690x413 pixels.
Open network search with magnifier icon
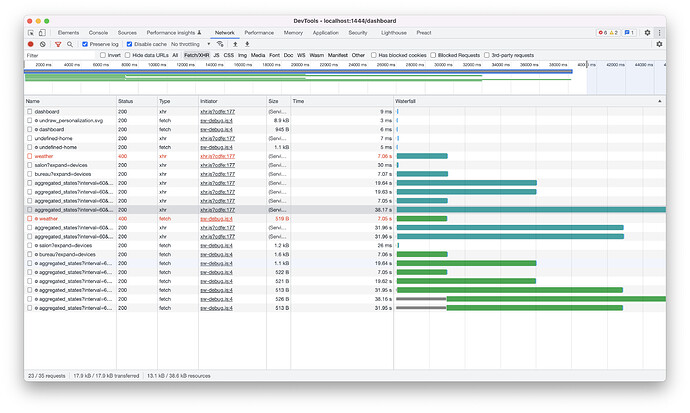69,44
